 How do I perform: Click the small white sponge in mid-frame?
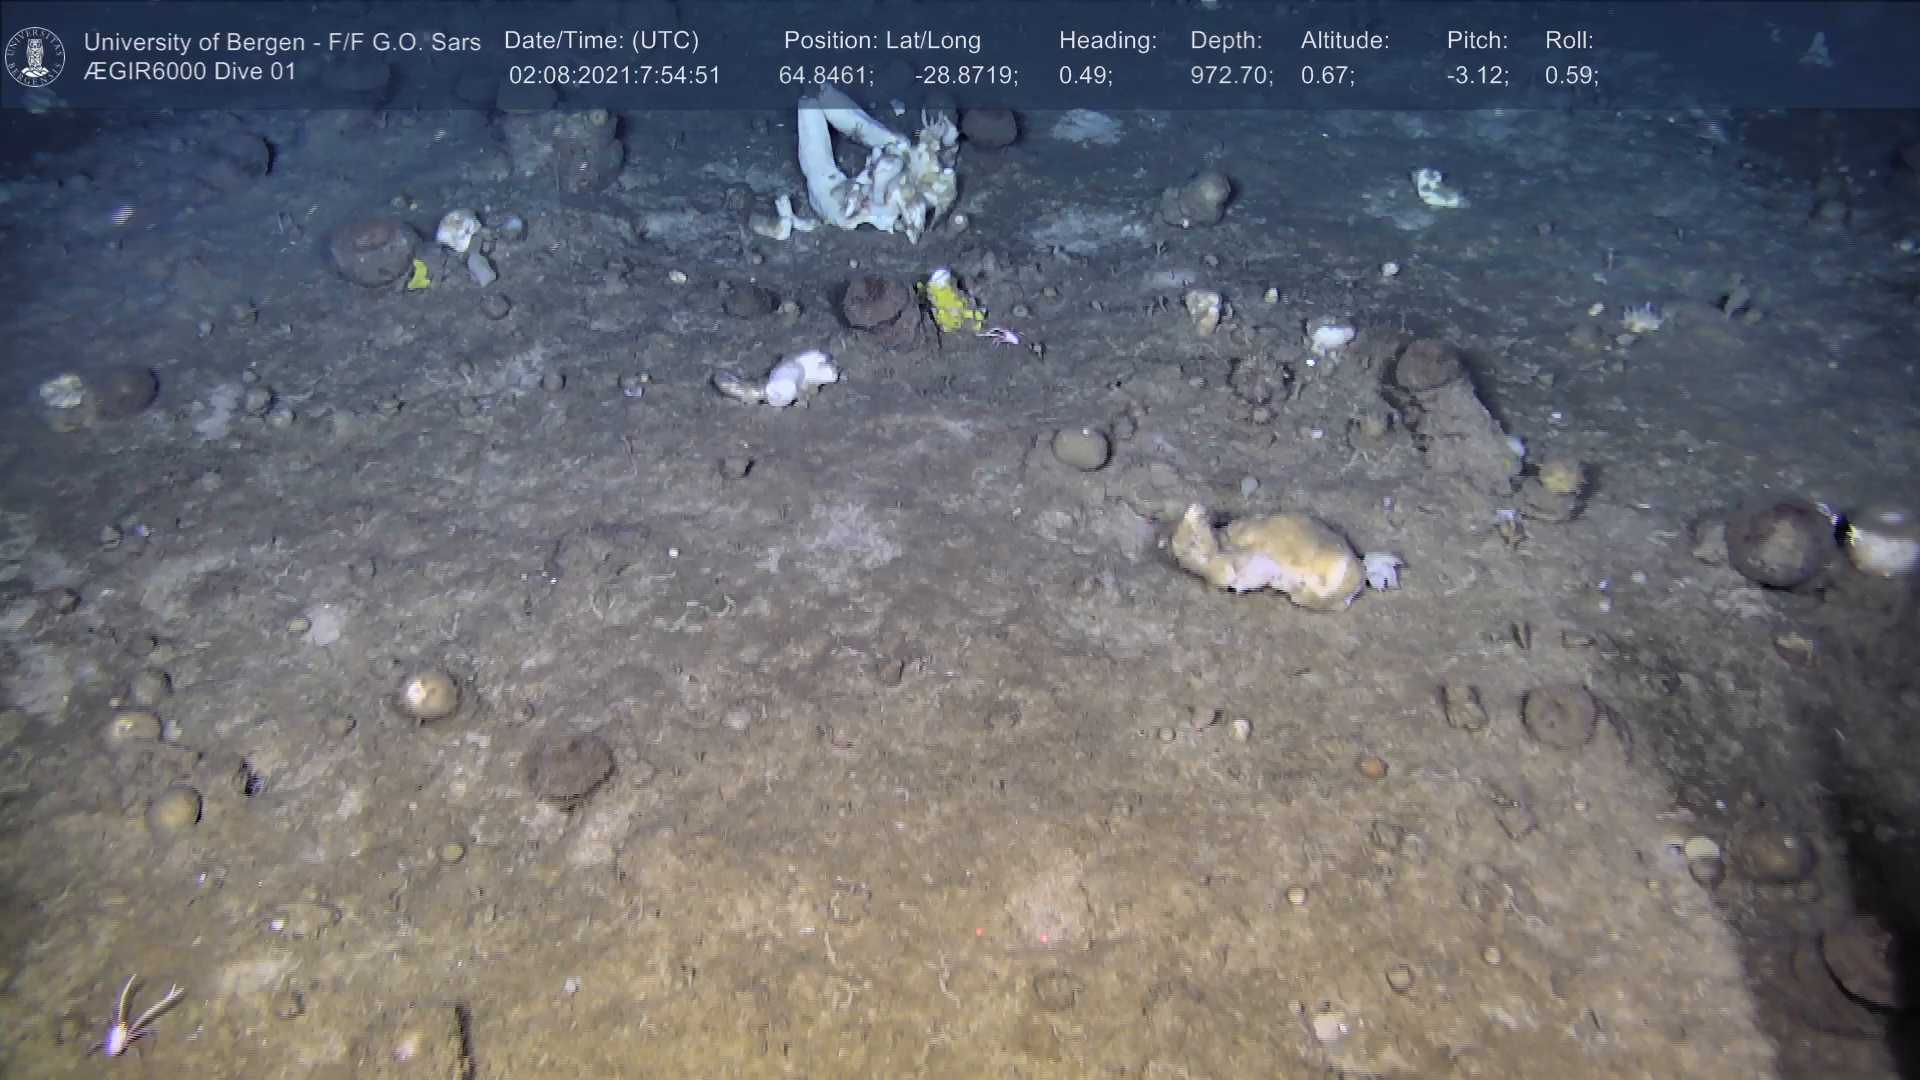pos(800,377)
